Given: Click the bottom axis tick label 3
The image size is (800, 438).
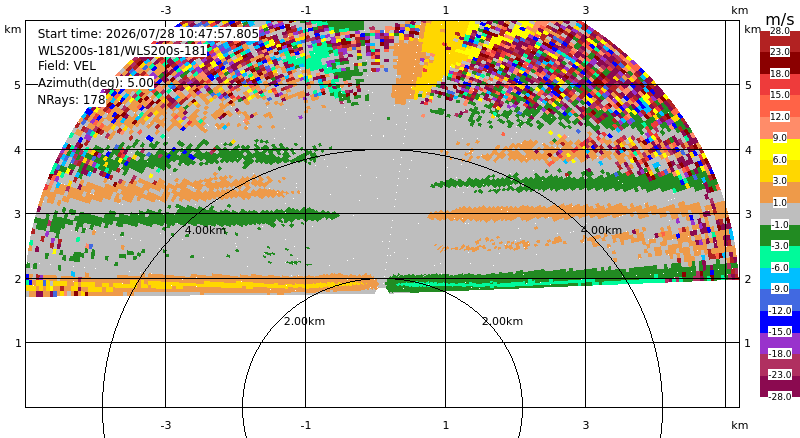Looking at the screenshot, I should pos(586,425).
